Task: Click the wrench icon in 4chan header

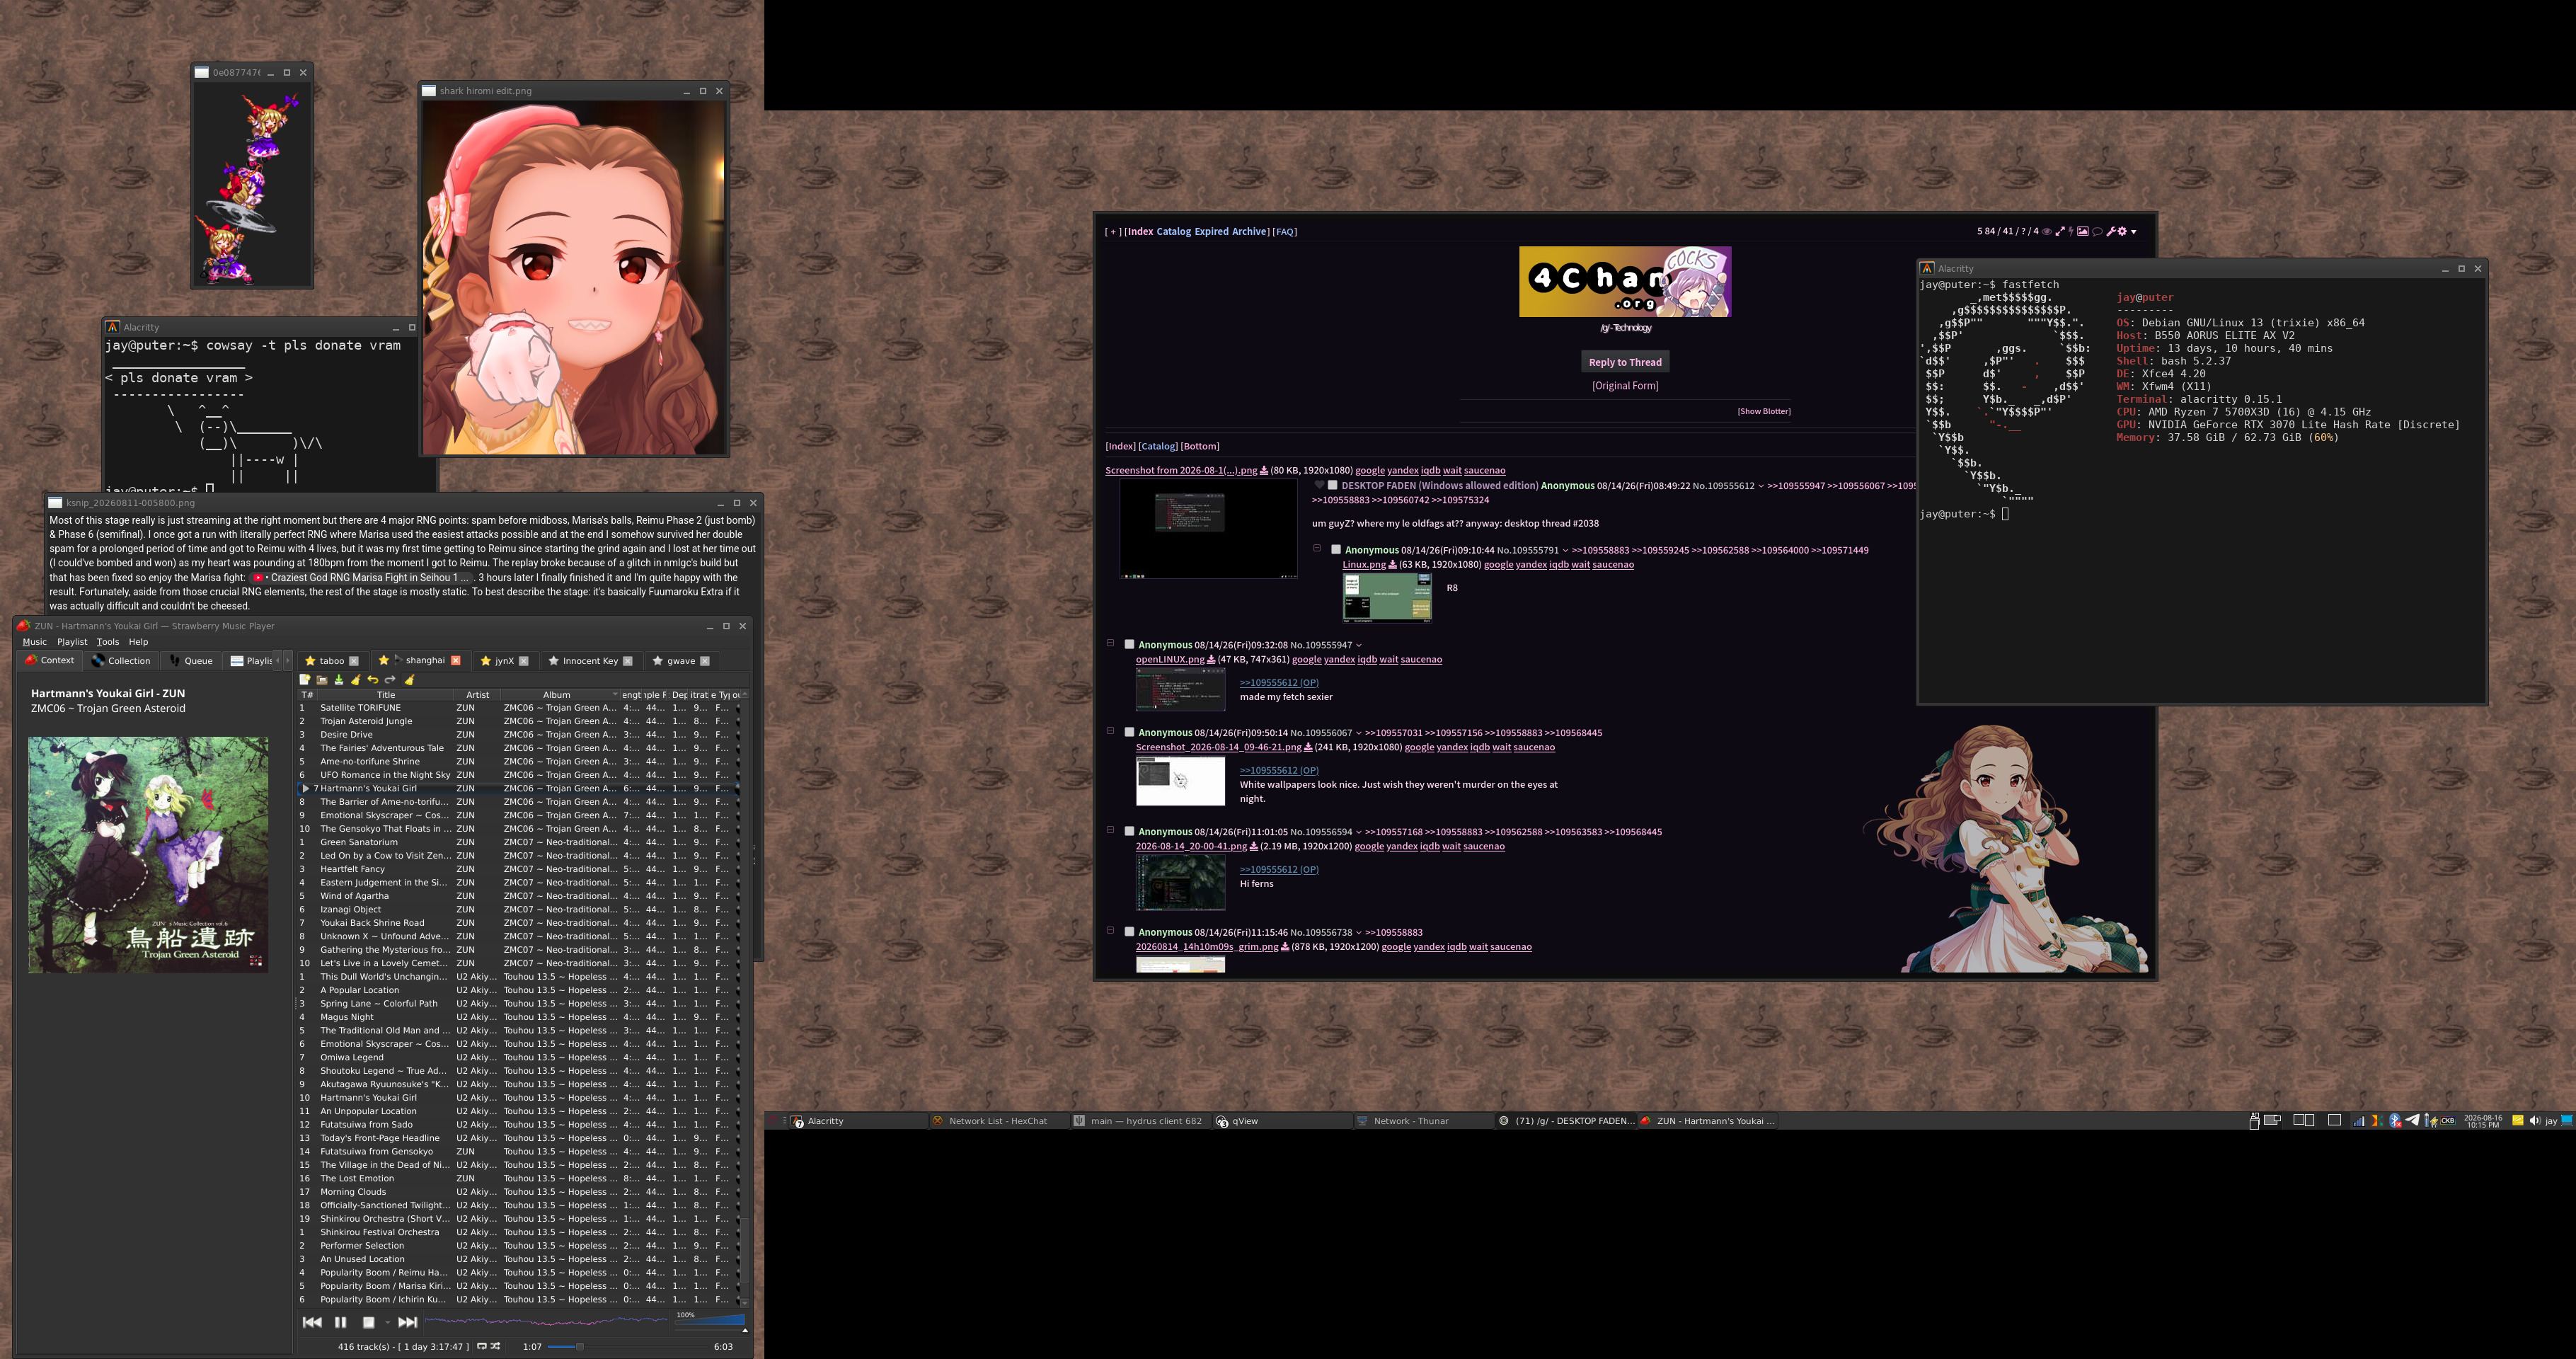Action: point(2111,232)
